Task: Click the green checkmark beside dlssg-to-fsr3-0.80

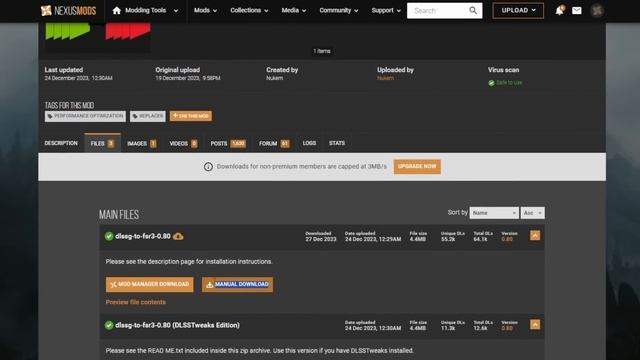Action: (109, 236)
